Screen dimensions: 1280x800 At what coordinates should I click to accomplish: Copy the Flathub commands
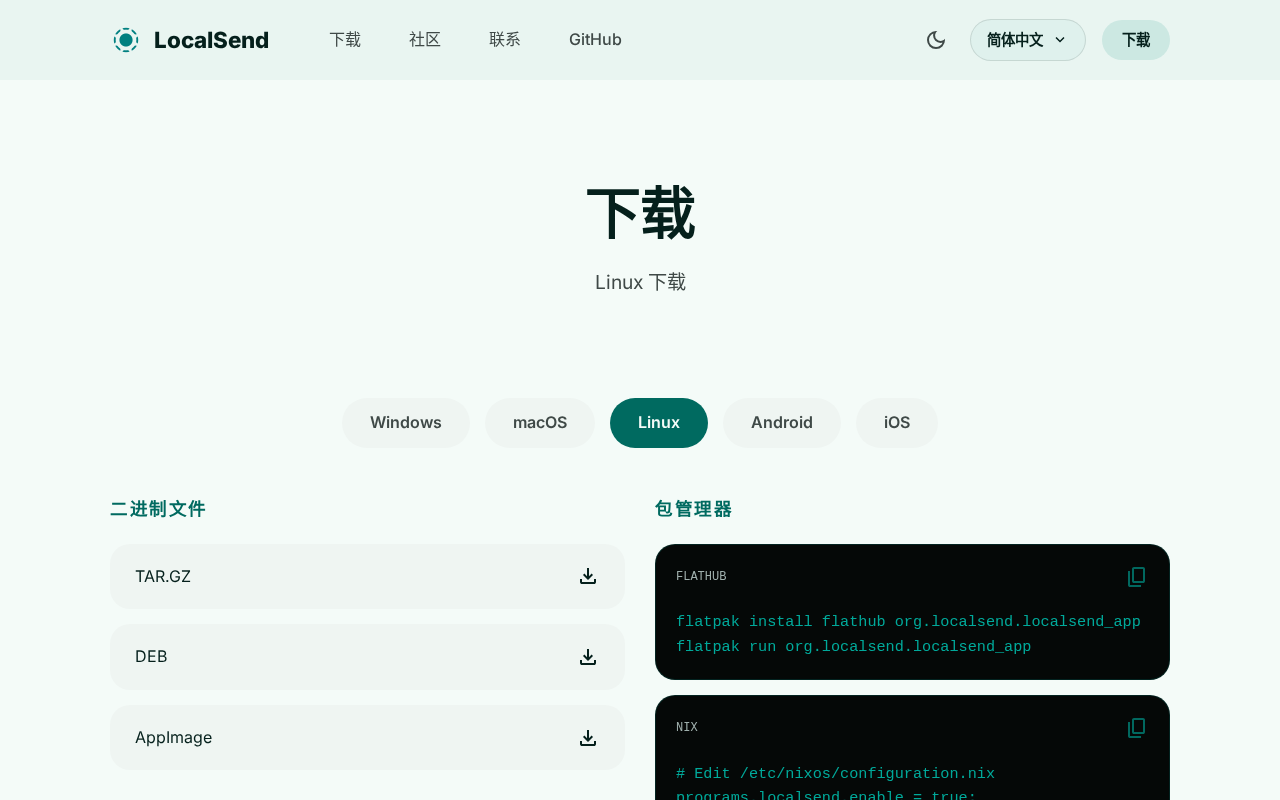point(1137,577)
